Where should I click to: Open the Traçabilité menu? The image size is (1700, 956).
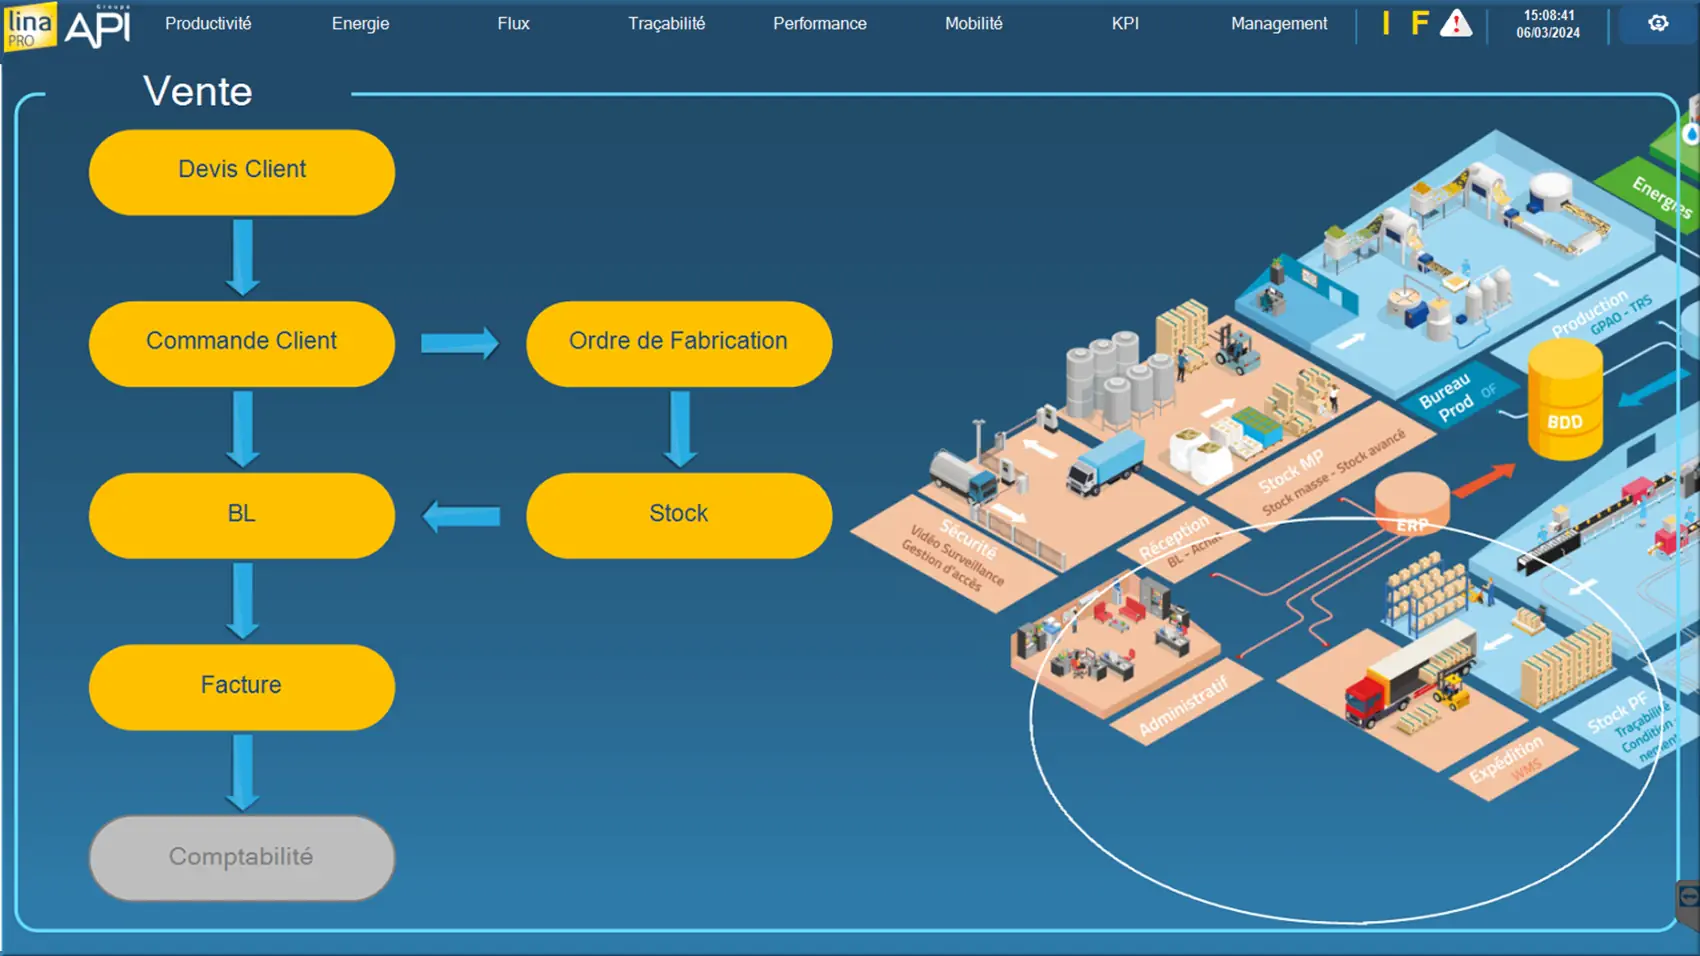point(666,23)
